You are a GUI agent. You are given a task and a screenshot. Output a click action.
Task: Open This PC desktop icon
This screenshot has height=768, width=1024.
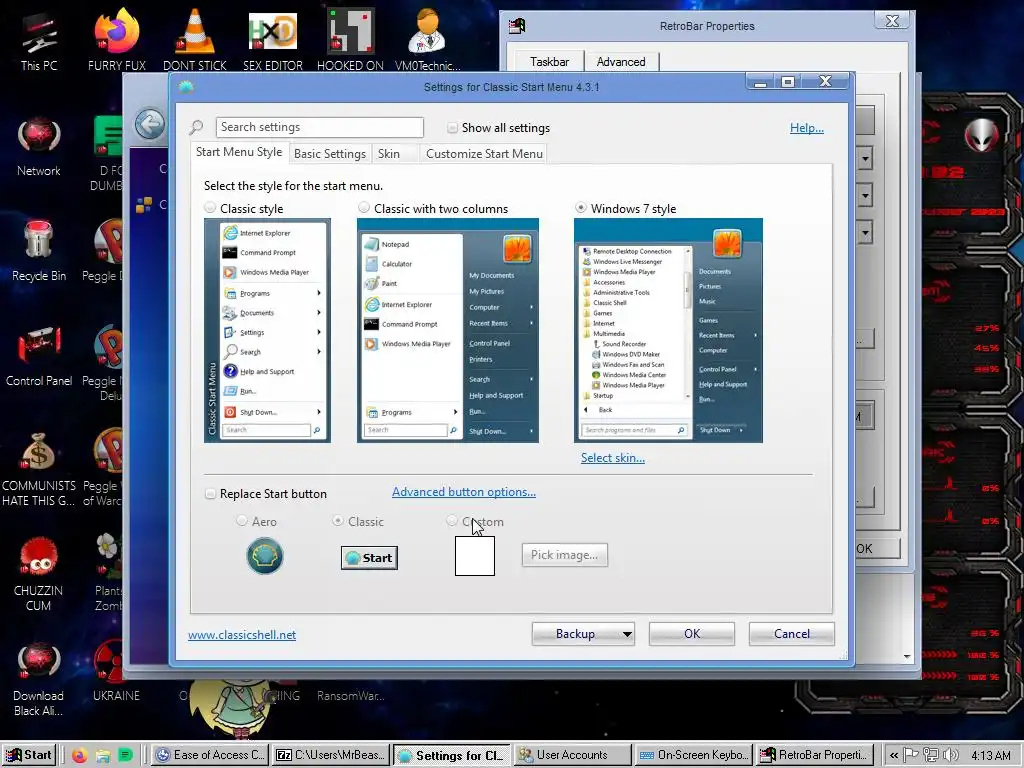click(39, 40)
